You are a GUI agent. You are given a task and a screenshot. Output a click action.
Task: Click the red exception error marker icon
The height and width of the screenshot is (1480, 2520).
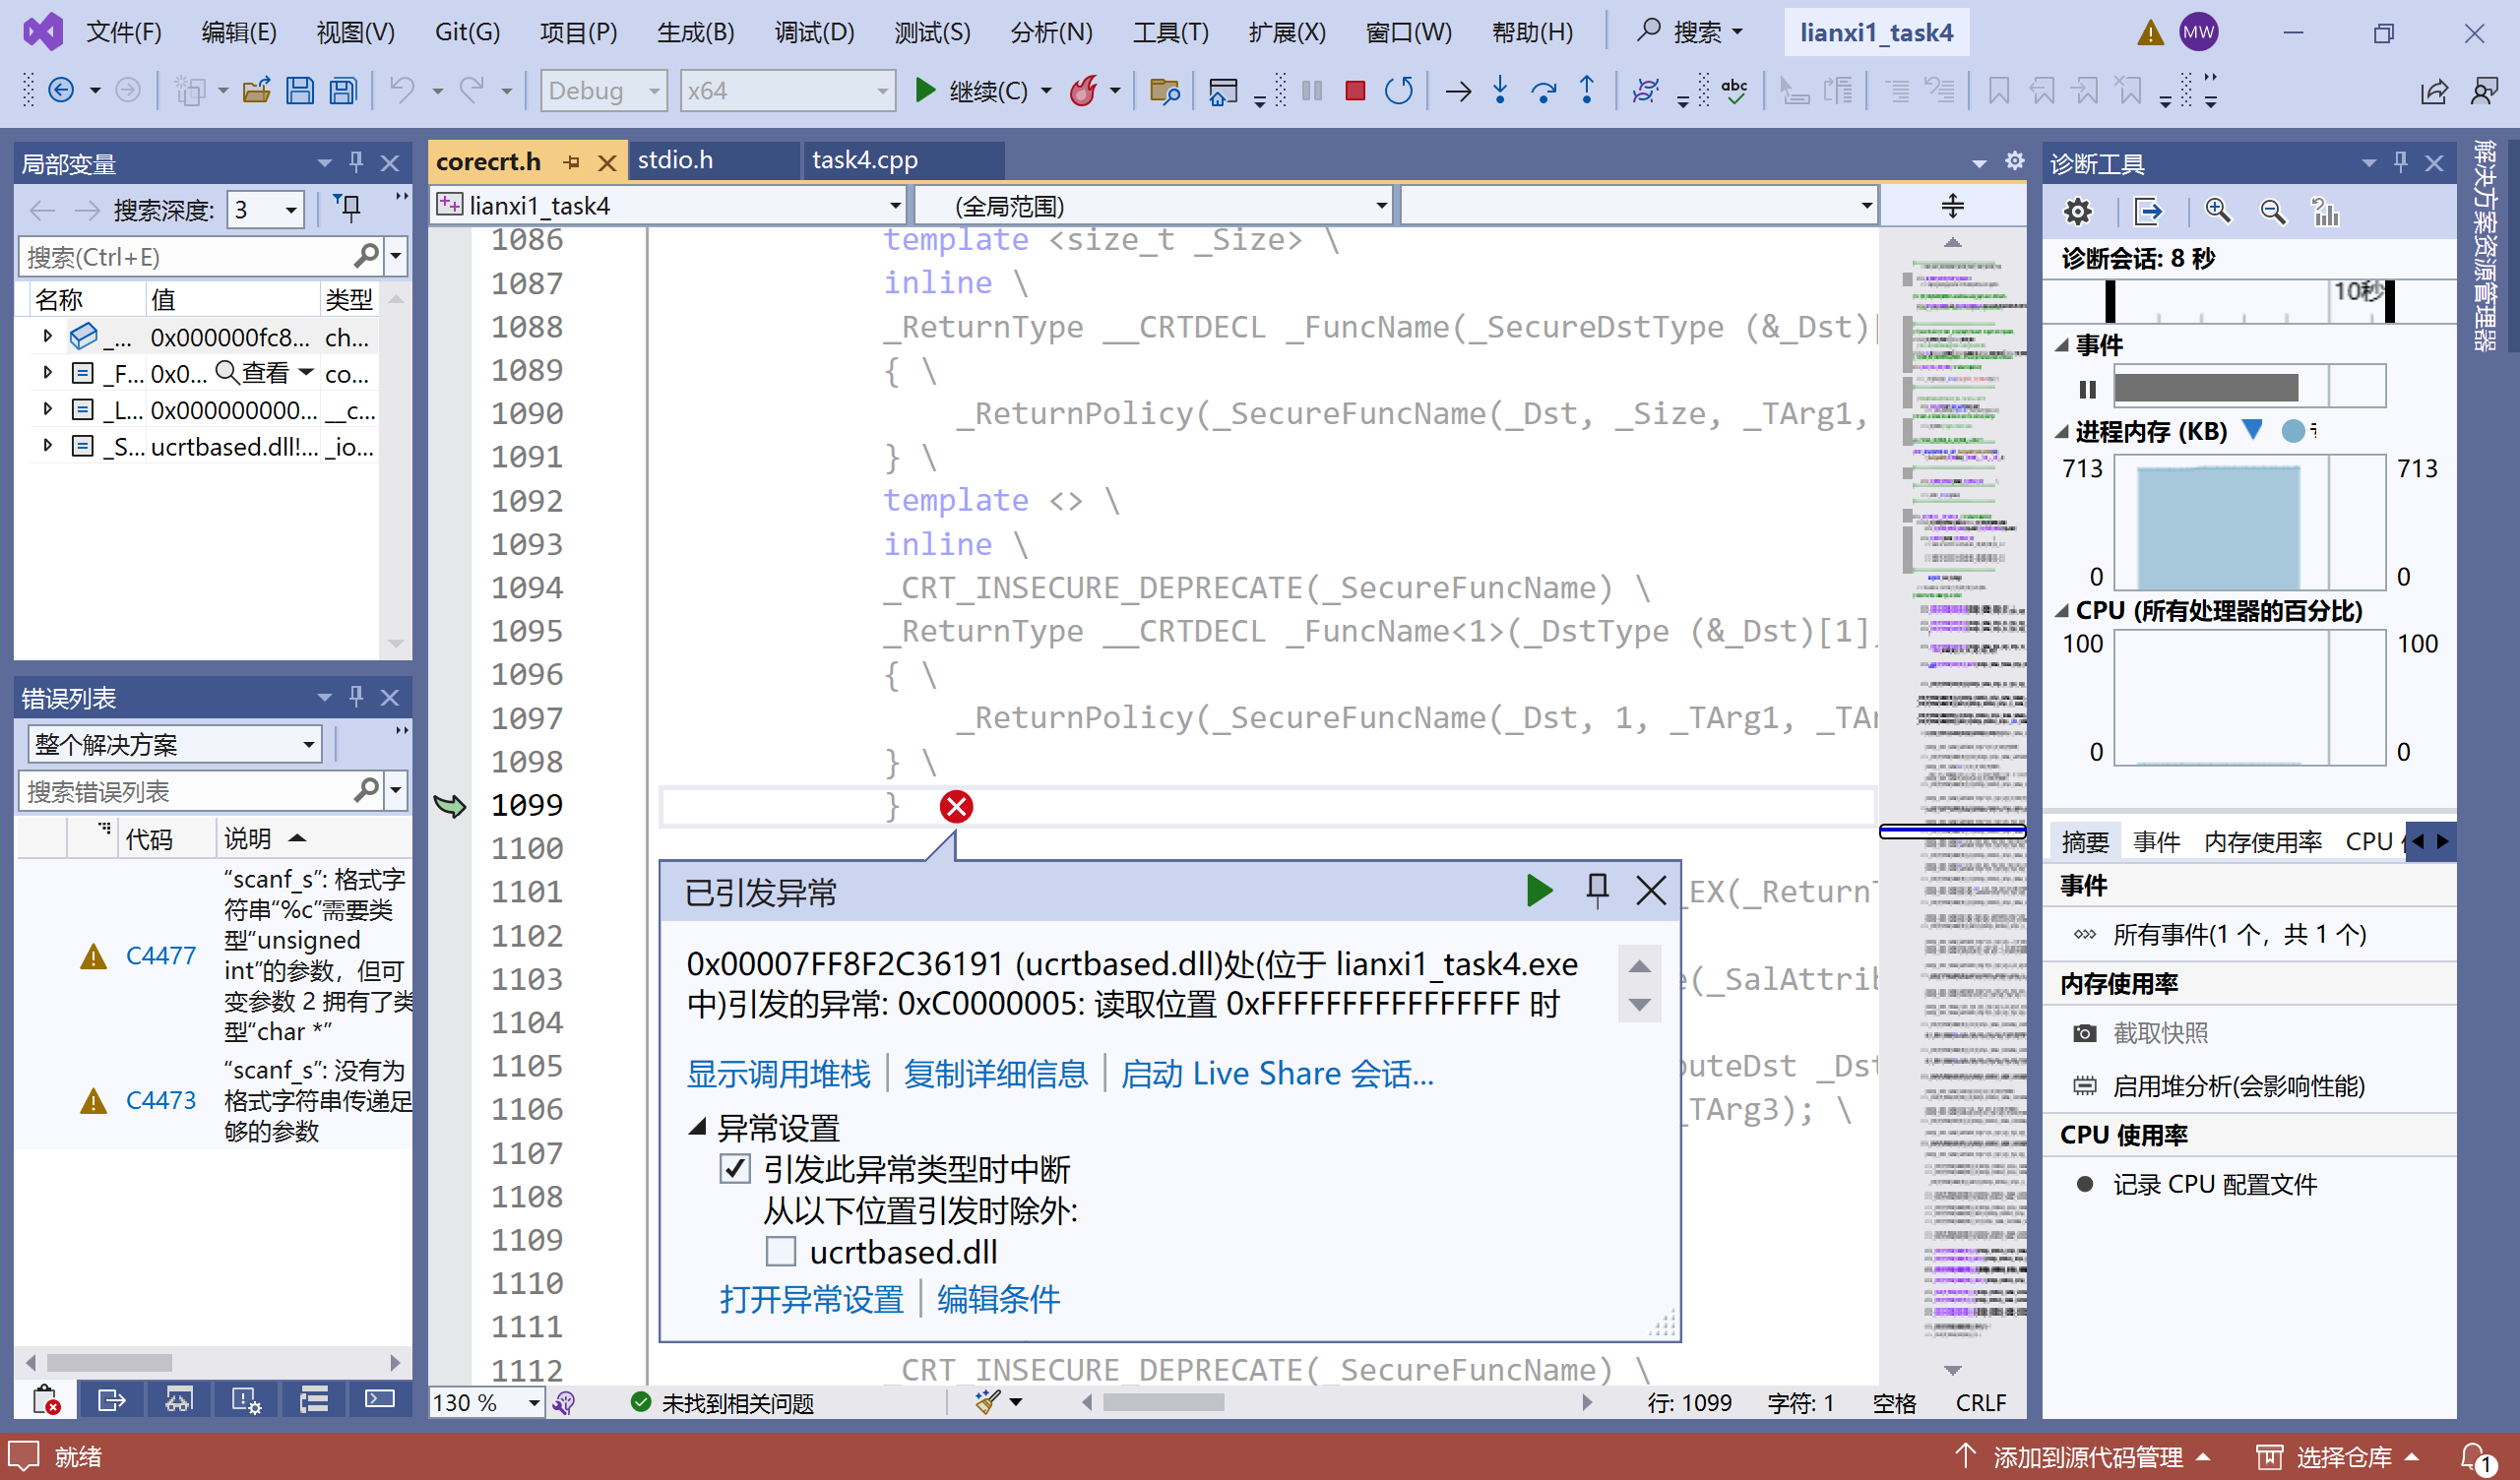(956, 806)
